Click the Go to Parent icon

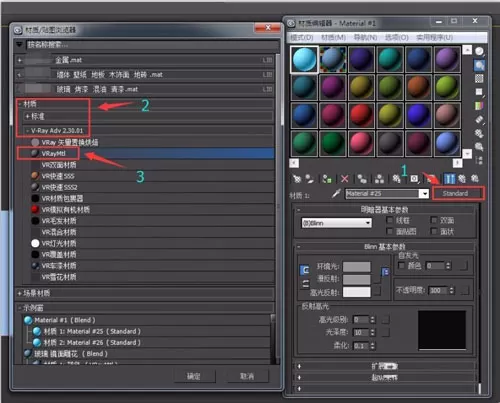coord(462,179)
